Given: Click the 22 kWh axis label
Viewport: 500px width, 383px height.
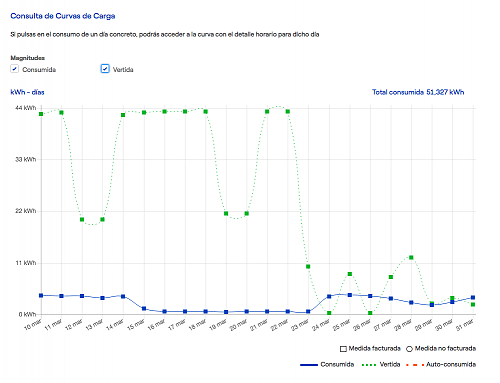Looking at the screenshot, I should pyautogui.click(x=26, y=211).
